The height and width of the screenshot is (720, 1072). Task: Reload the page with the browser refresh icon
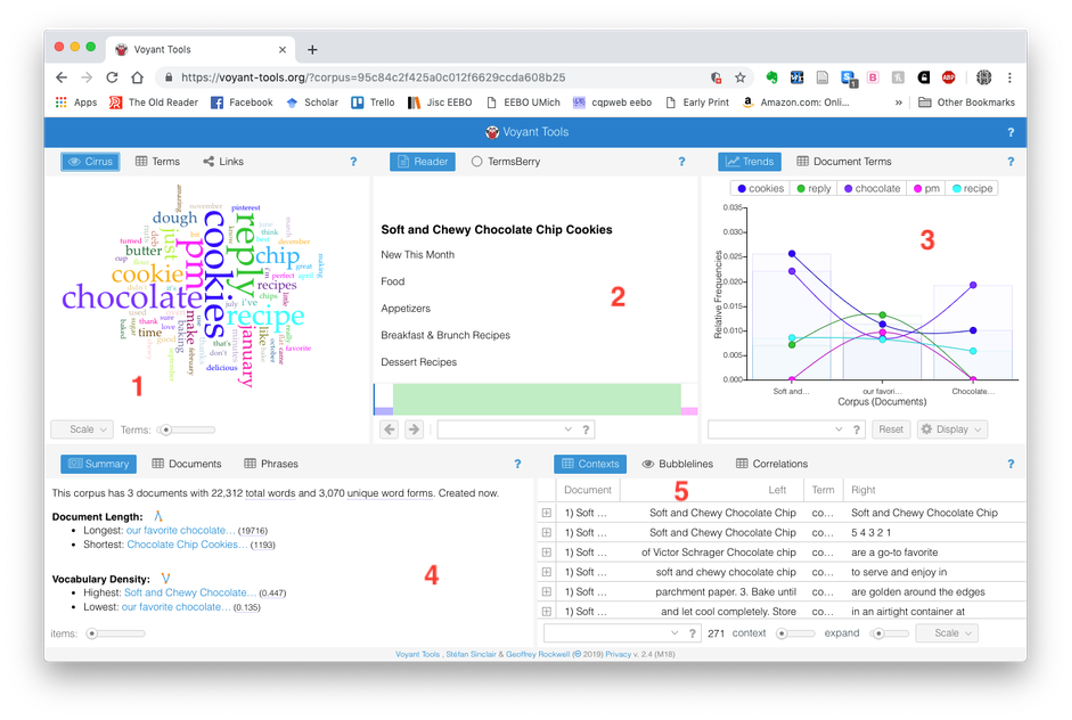pyautogui.click(x=112, y=77)
